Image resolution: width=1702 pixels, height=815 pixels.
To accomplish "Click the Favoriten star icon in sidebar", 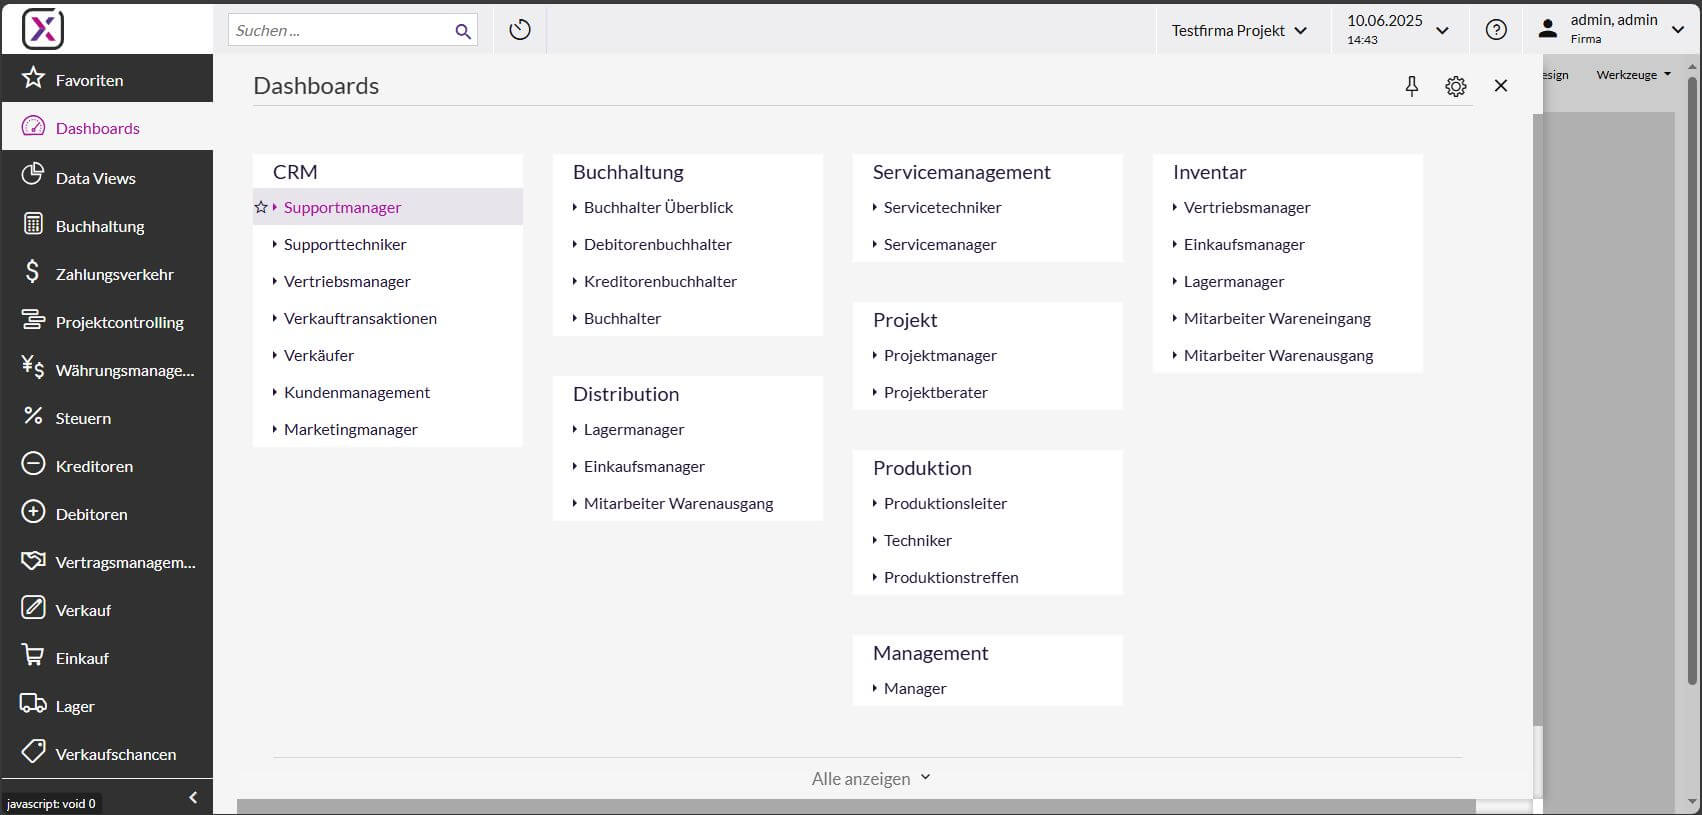I will click(x=33, y=78).
